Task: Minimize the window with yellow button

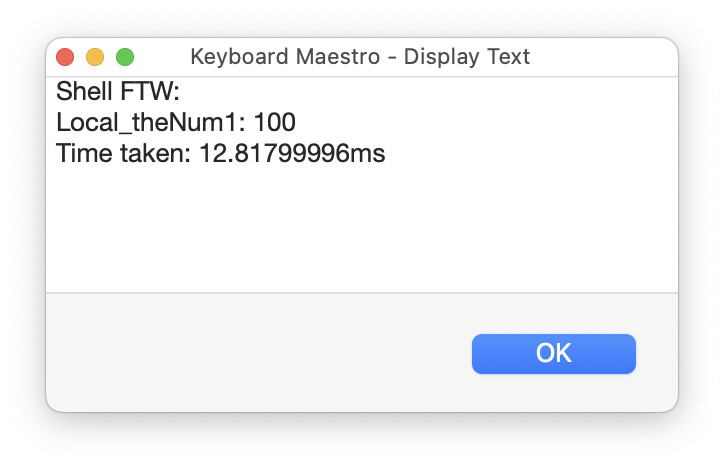Action: (95, 57)
